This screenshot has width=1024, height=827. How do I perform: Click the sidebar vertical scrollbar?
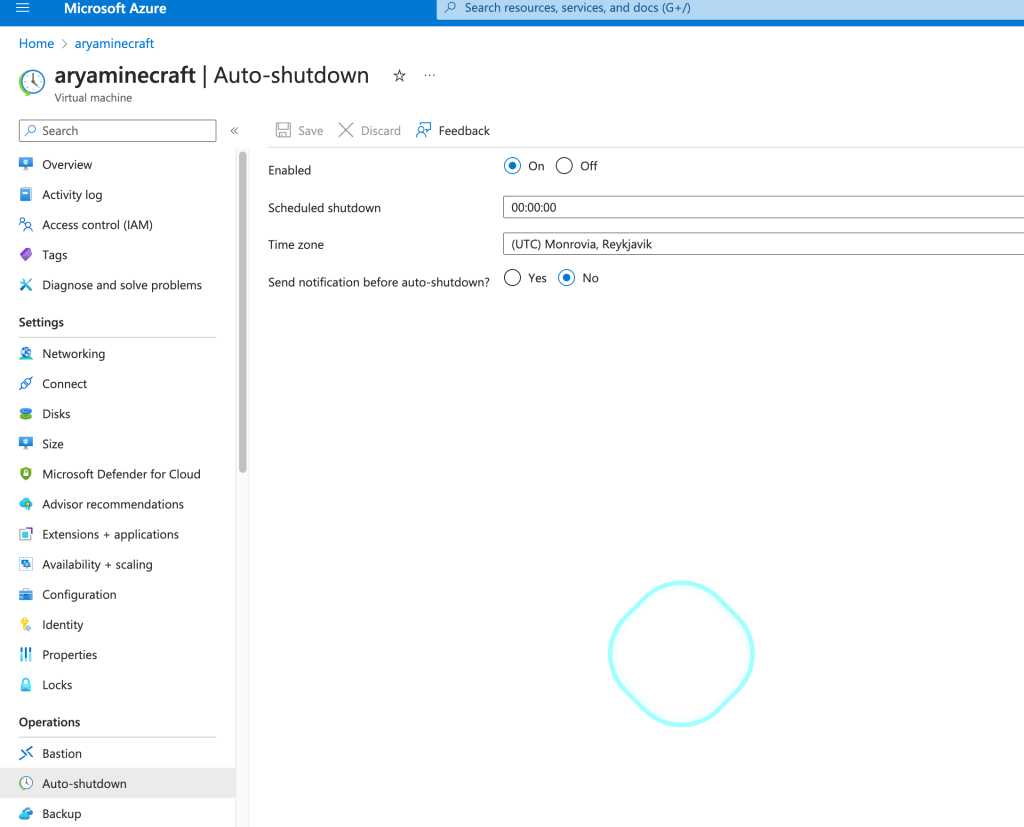(243, 312)
